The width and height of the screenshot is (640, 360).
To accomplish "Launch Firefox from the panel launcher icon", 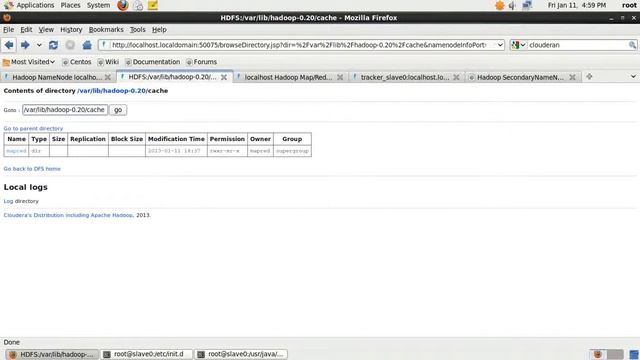I will click(122, 5).
